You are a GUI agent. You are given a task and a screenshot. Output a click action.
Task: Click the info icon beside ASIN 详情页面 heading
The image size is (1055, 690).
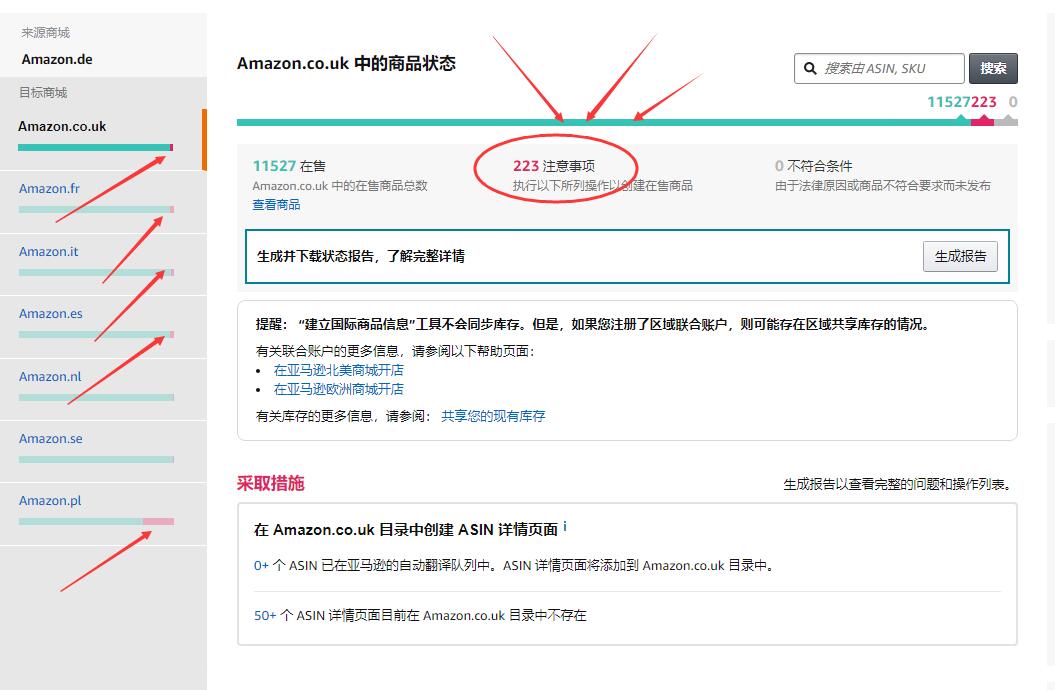(565, 527)
